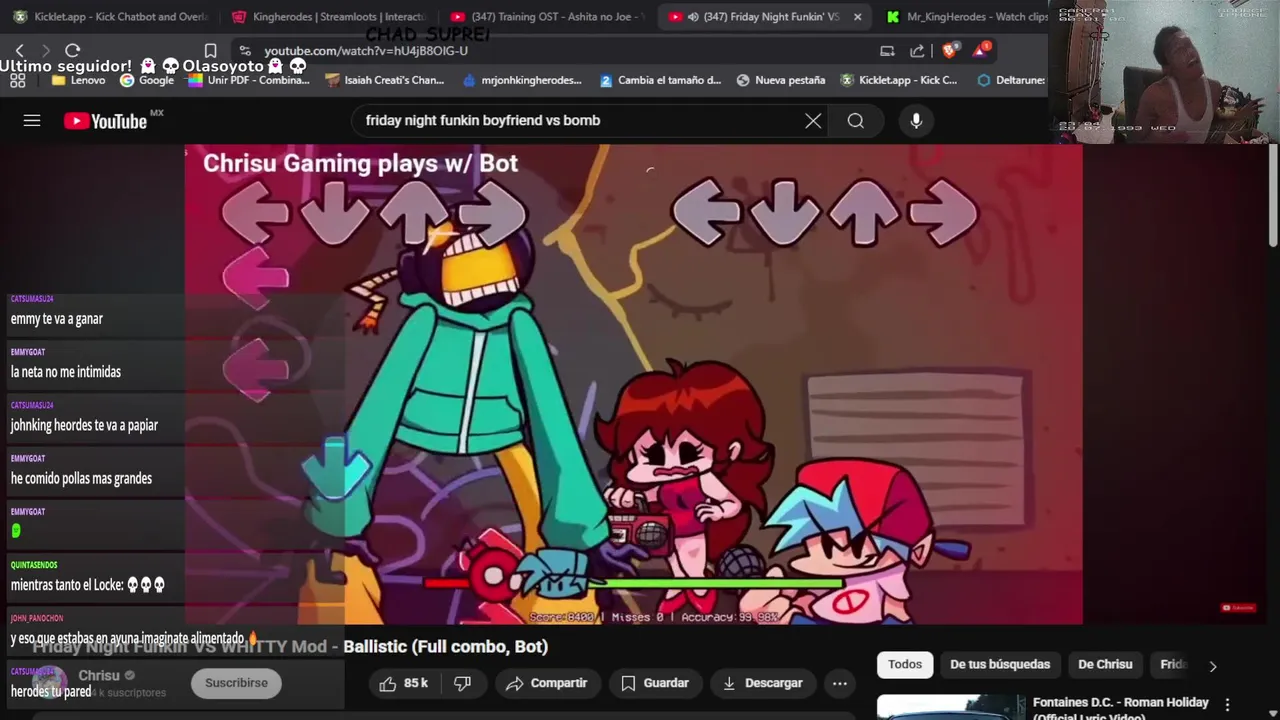Click chat message "mientras tanto el Locke"
Screen dimensions: 1280x720
click(88, 585)
